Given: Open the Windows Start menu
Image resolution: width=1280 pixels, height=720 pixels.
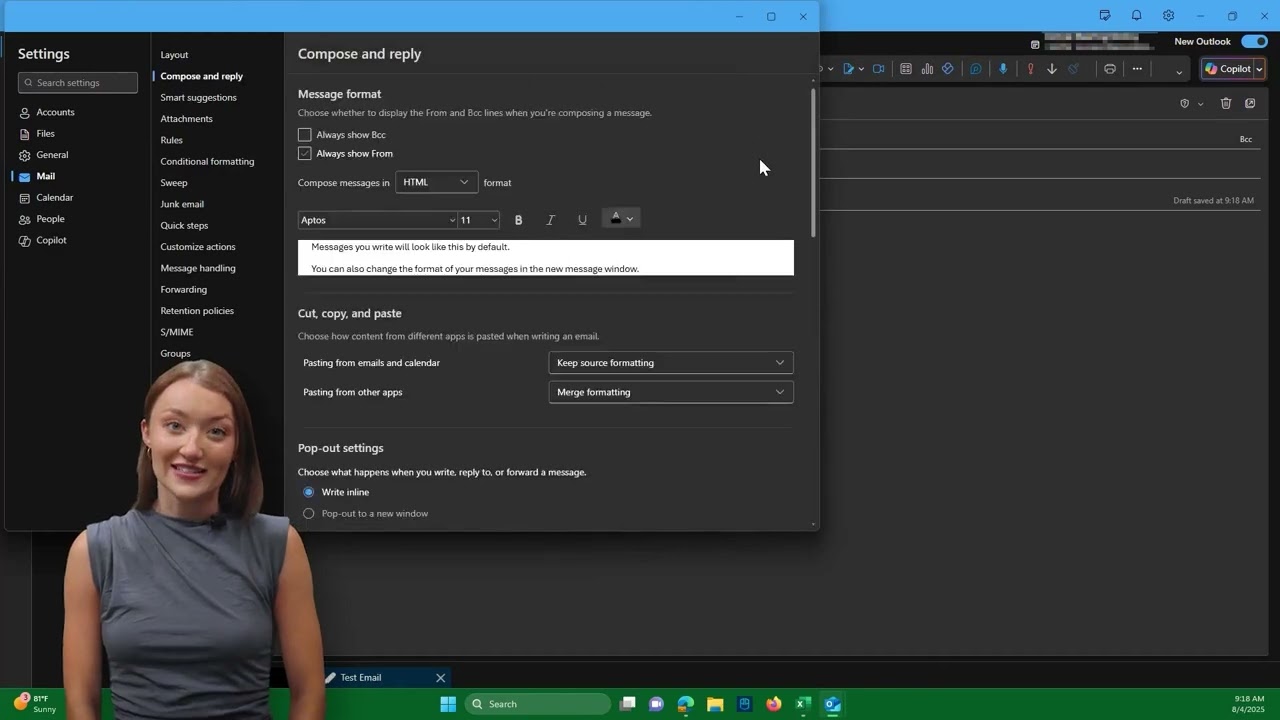Looking at the screenshot, I should [x=448, y=704].
